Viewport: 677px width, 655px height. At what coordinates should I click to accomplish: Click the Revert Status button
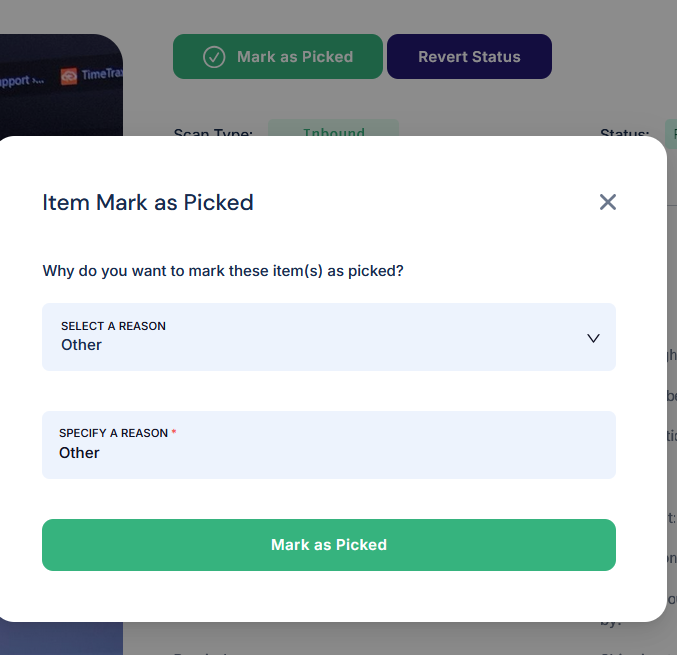click(x=469, y=57)
